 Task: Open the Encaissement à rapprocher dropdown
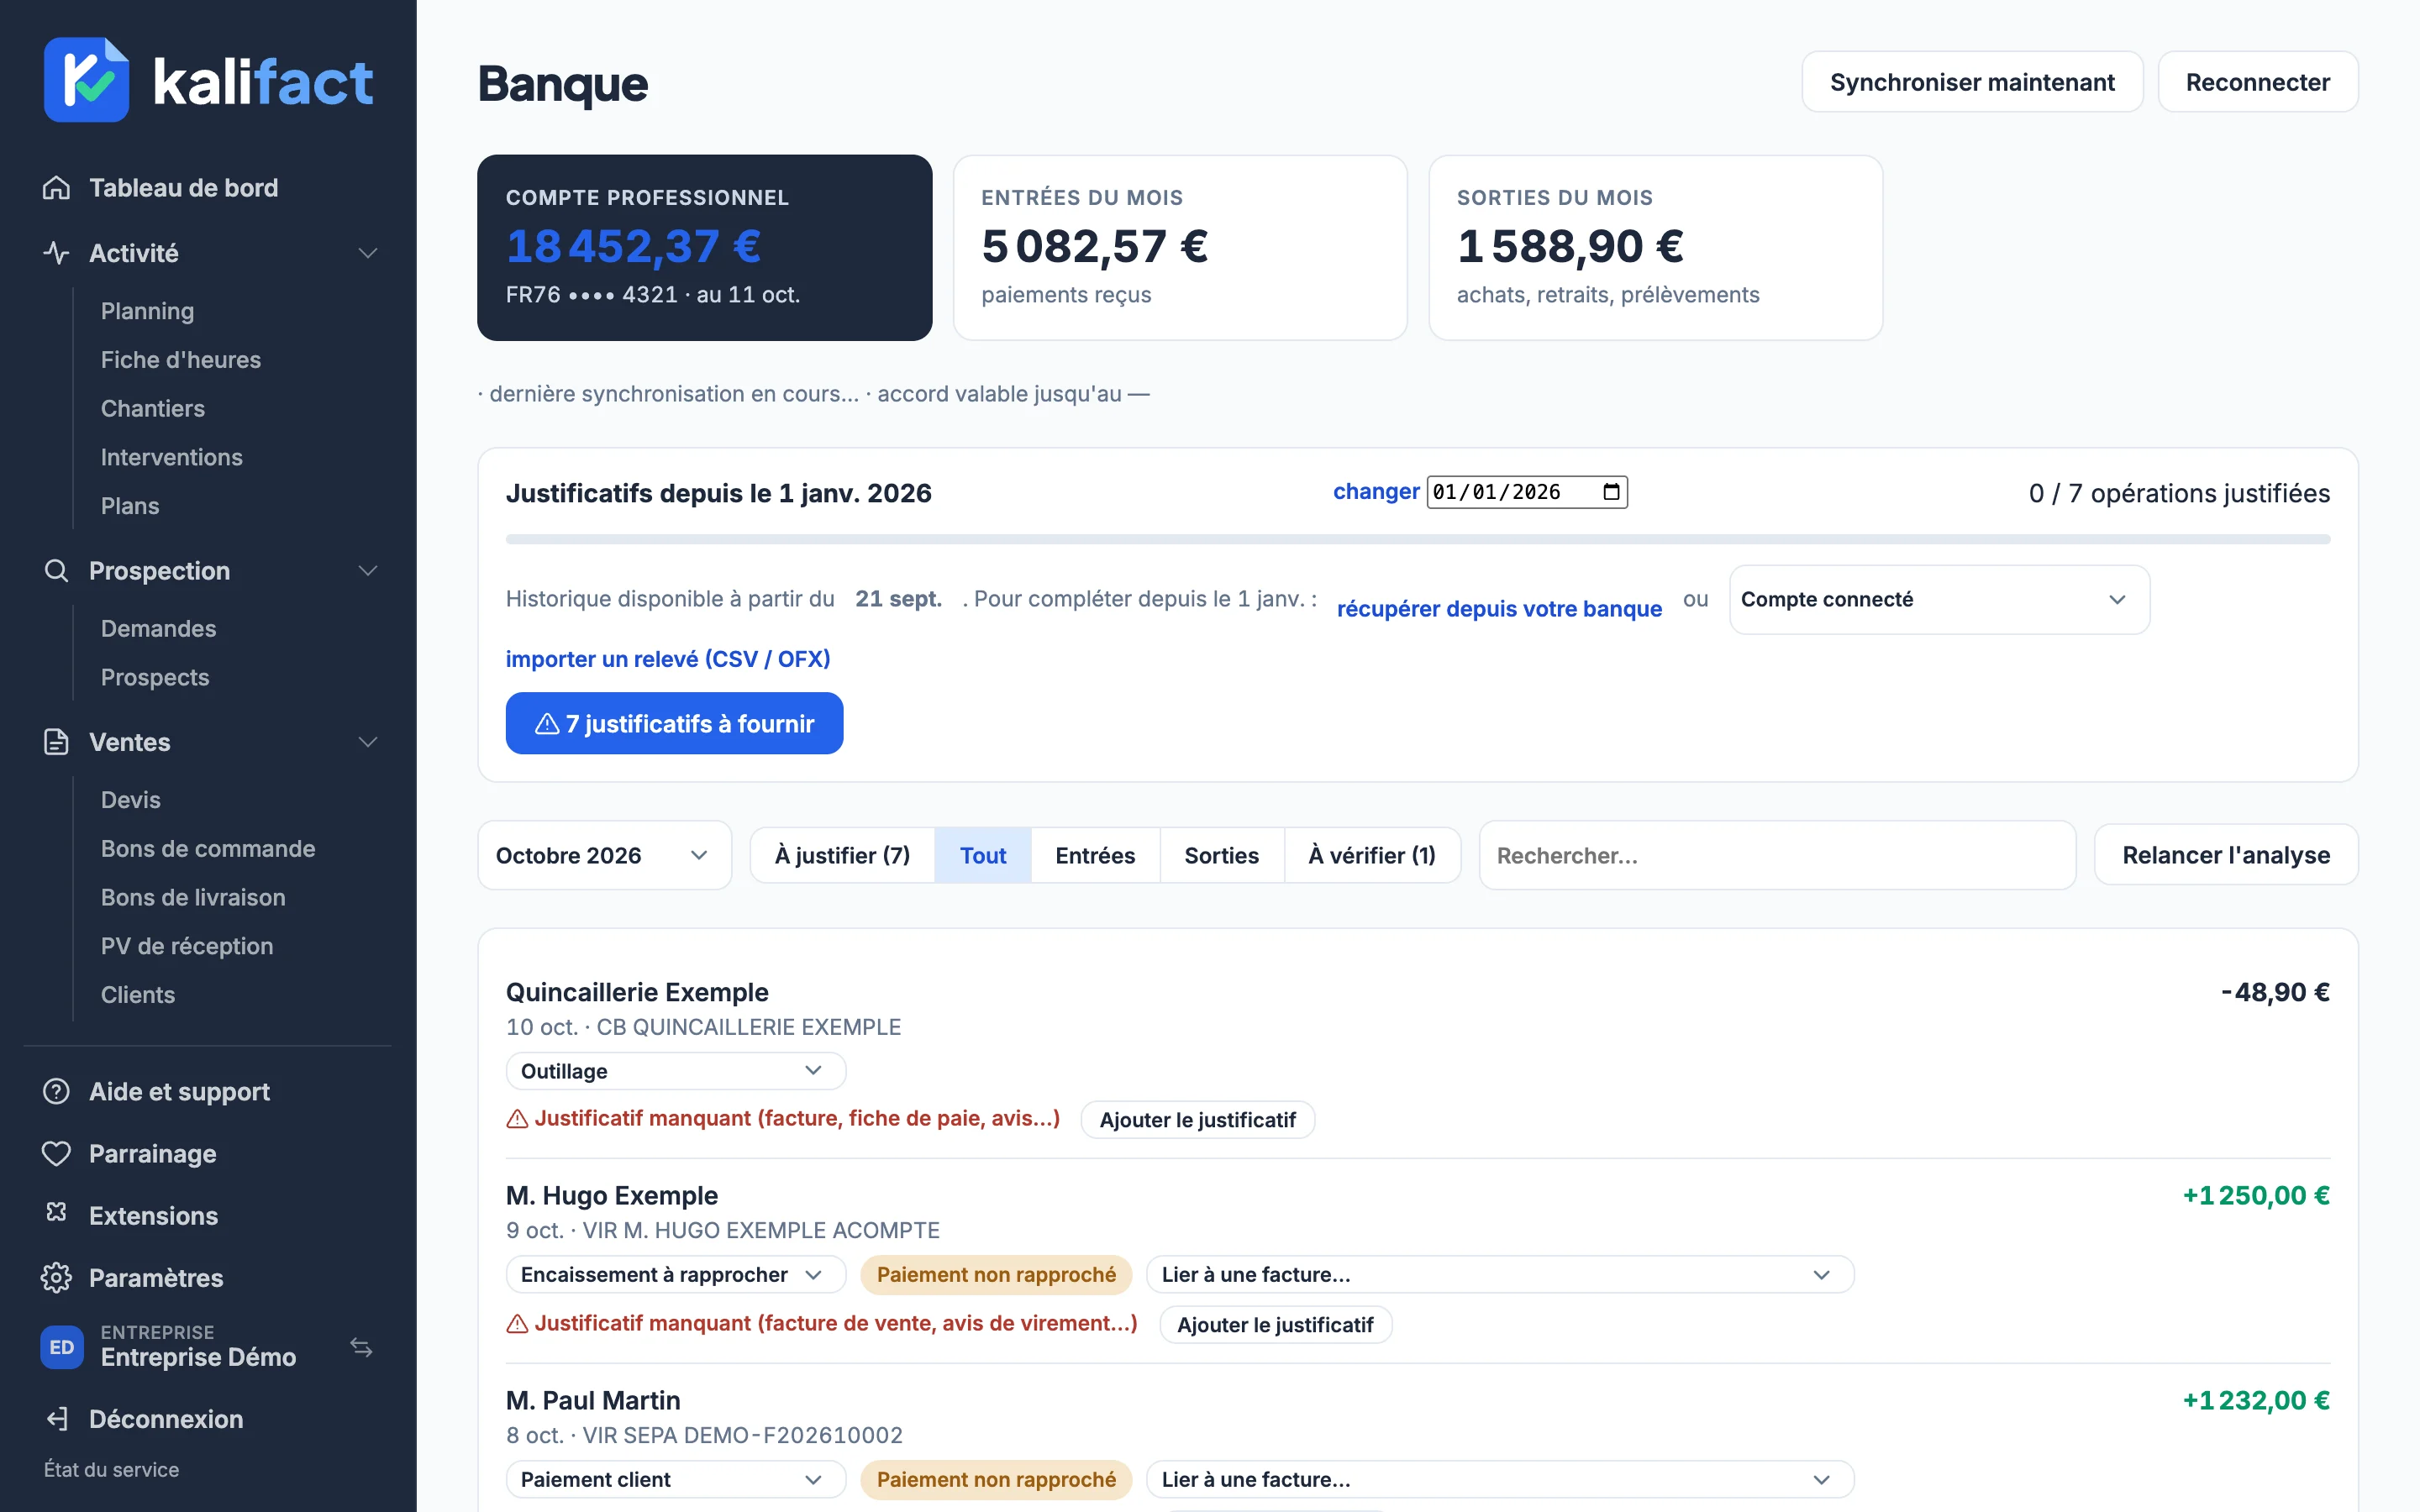pos(676,1275)
